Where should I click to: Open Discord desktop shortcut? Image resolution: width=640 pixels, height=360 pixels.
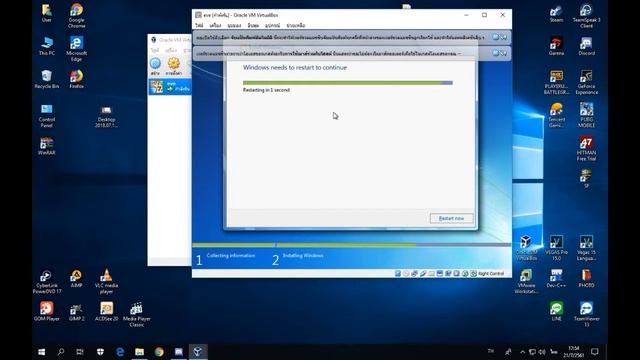point(587,46)
